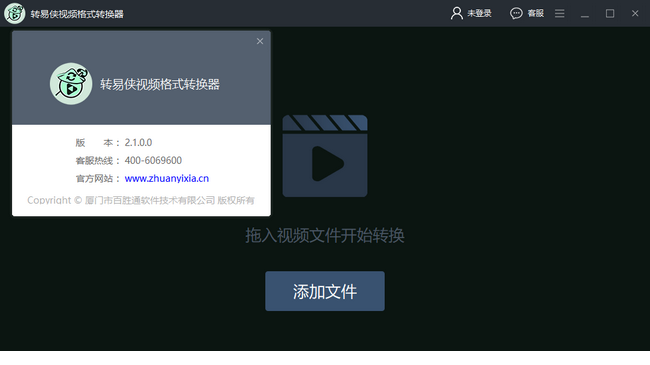Image resolution: width=650 pixels, height=365 pixels.
Task: Click the 官方网站 label
Action: pyautogui.click(x=98, y=178)
